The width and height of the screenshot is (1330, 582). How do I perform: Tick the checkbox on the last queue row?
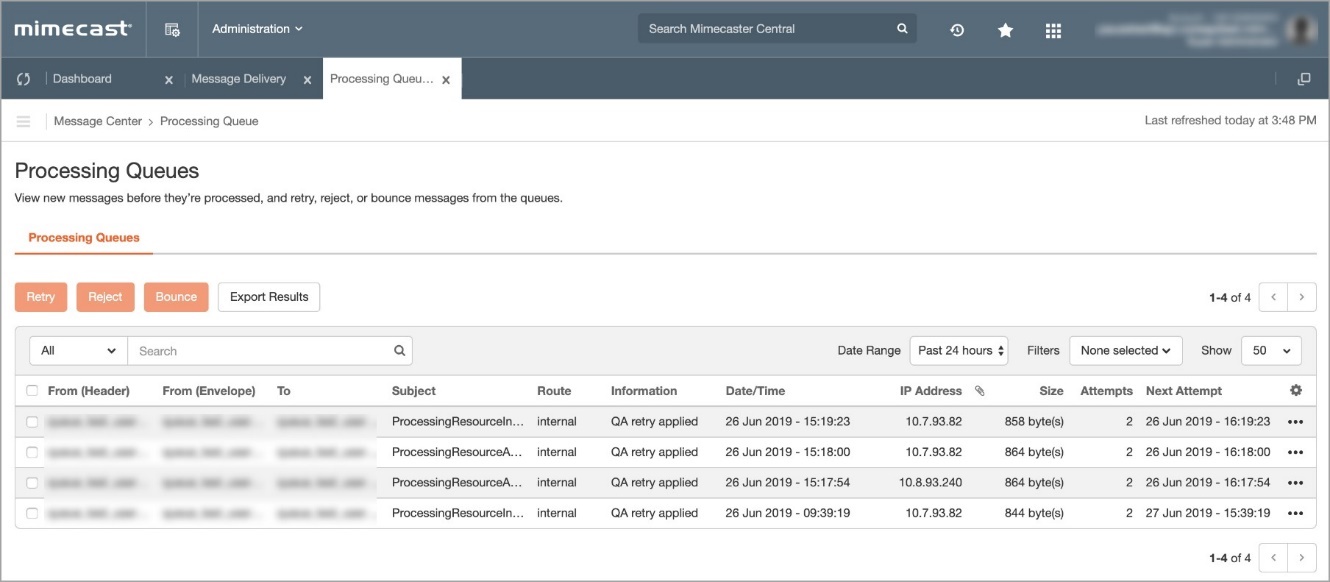pos(31,512)
